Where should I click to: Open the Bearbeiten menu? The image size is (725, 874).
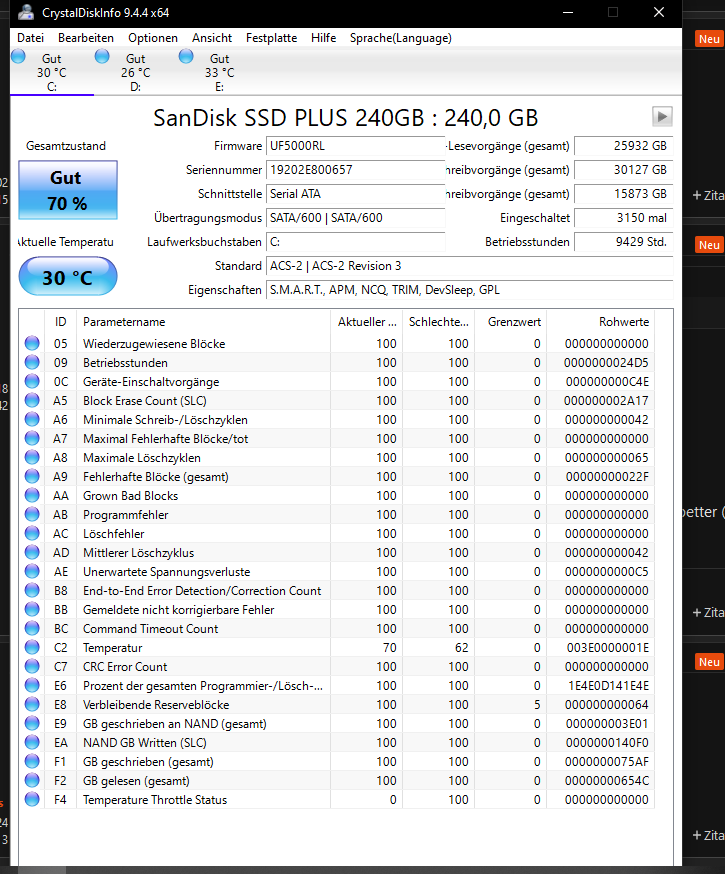(86, 38)
